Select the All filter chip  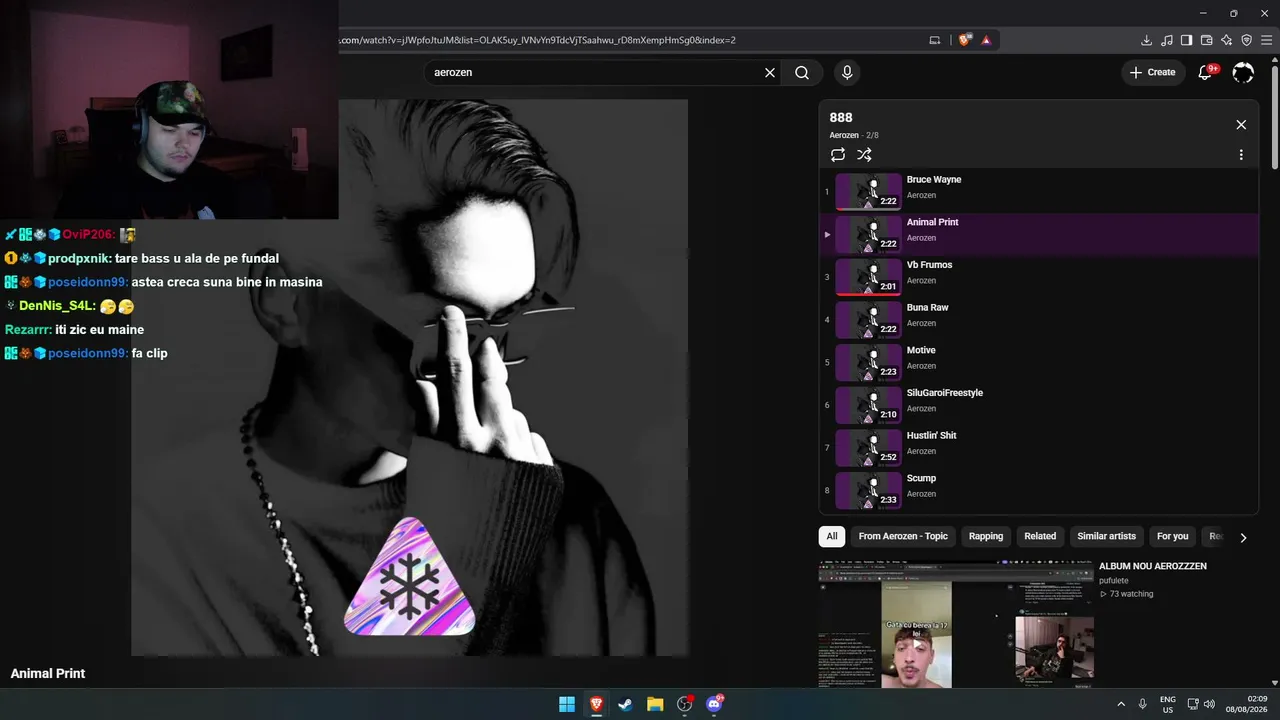point(831,536)
